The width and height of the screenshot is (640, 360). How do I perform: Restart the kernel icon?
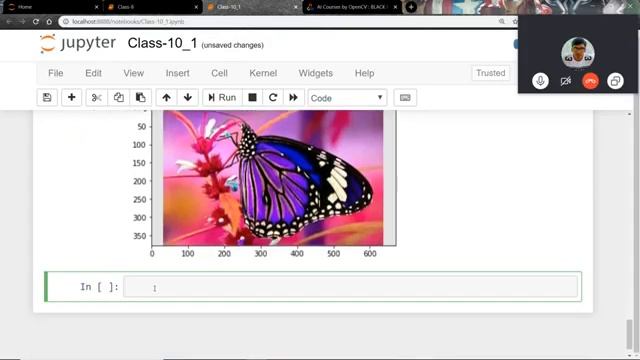point(273,98)
